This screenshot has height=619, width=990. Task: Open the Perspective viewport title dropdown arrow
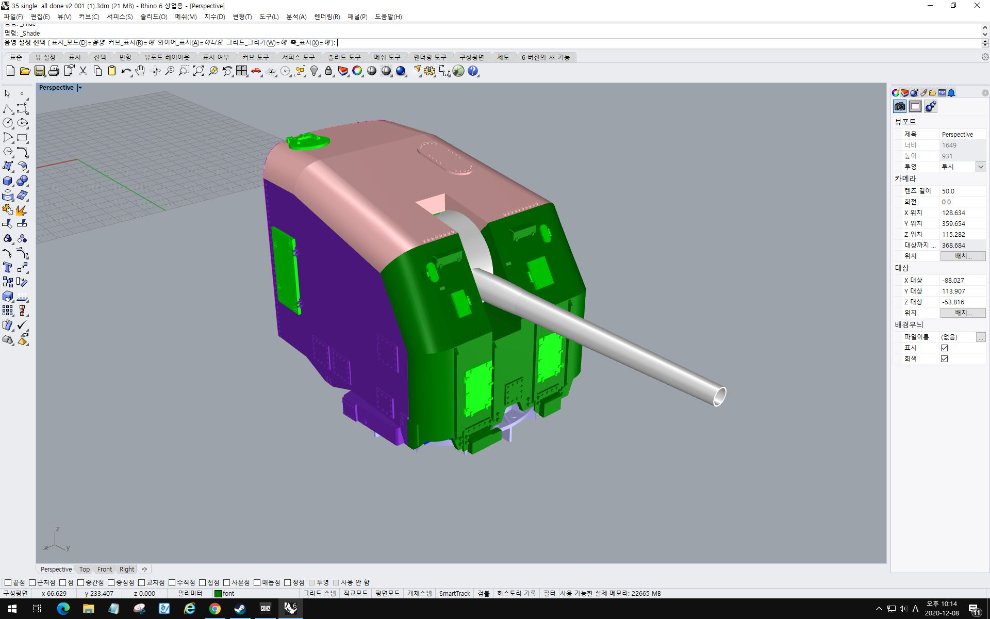pyautogui.click(x=79, y=88)
